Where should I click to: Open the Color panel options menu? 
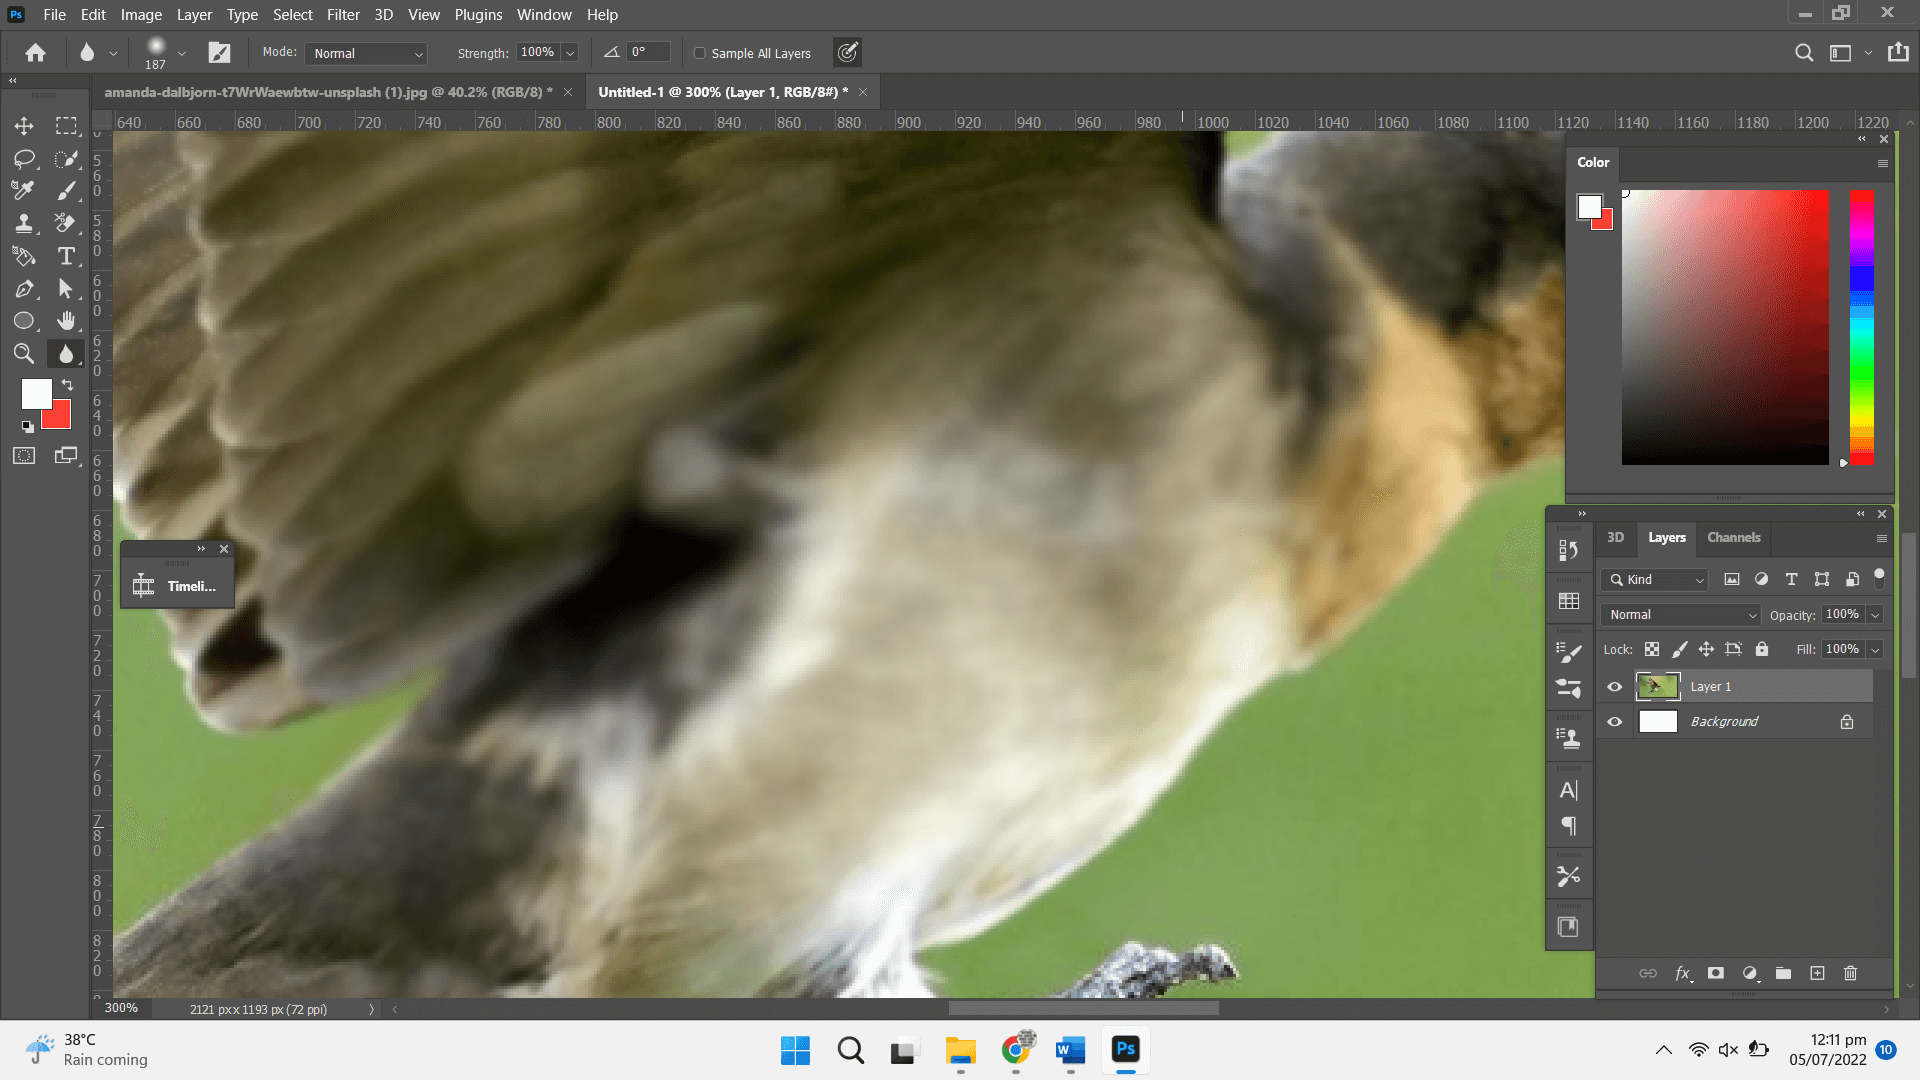(x=1882, y=163)
